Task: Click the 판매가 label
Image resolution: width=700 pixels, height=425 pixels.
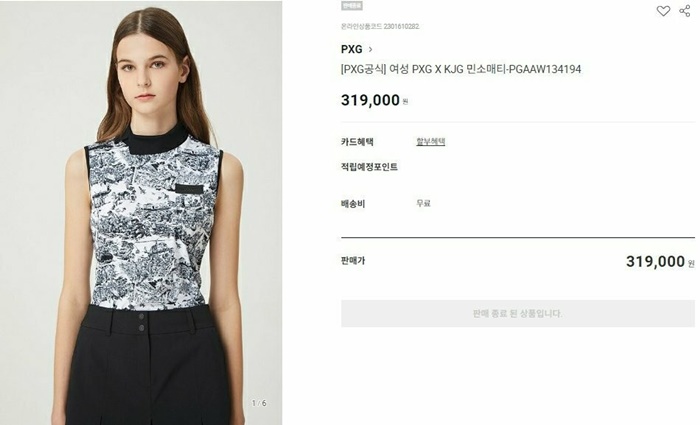Action: coord(353,261)
